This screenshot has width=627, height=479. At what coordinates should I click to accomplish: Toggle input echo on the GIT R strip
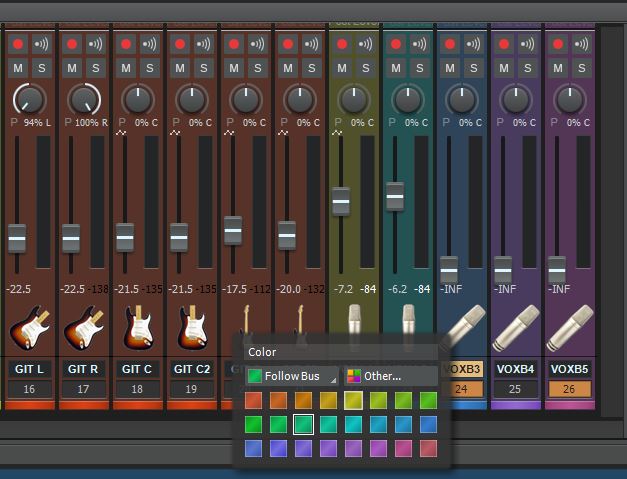tap(96, 44)
